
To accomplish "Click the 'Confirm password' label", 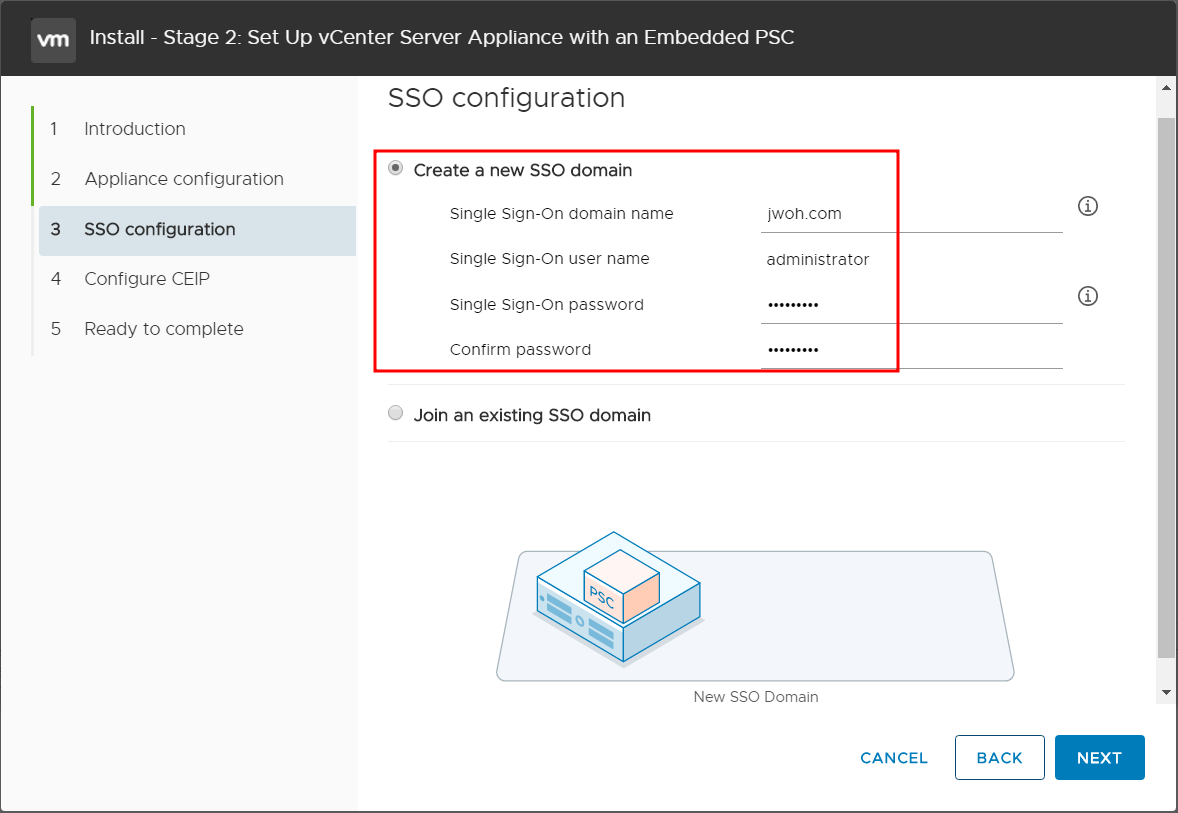I will click(520, 350).
